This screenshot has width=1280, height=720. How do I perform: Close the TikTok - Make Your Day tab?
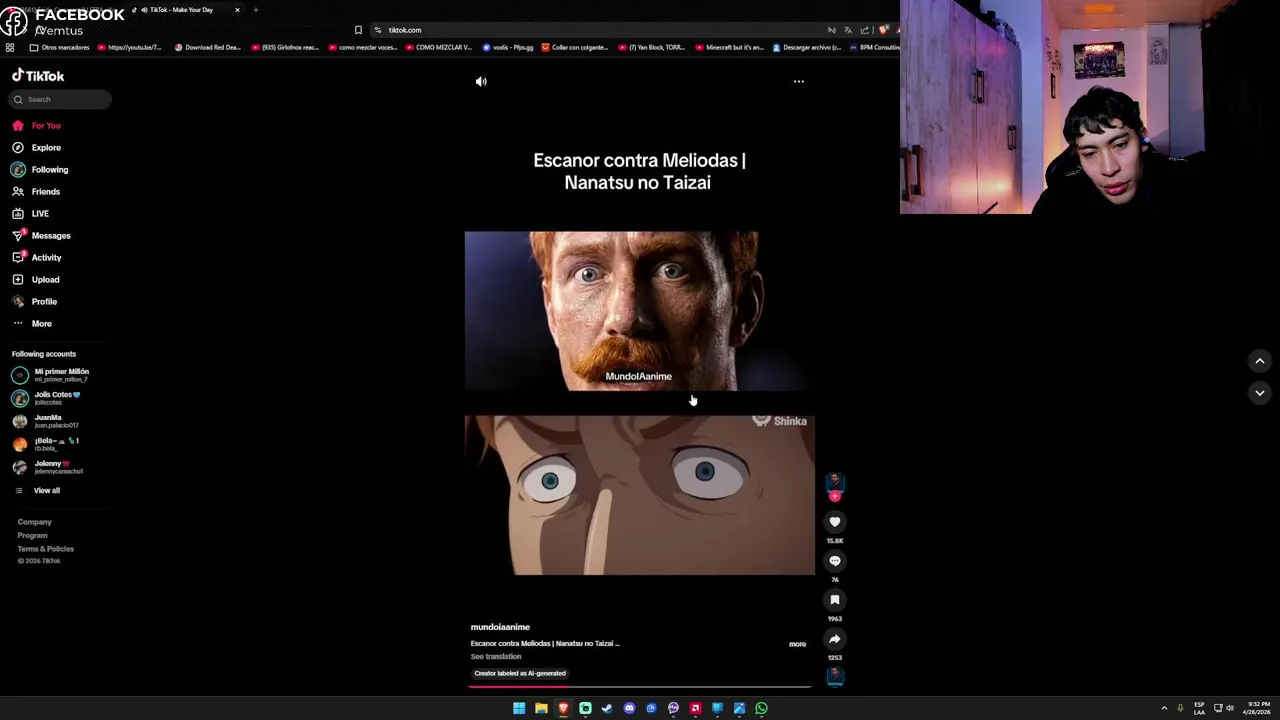tap(237, 10)
